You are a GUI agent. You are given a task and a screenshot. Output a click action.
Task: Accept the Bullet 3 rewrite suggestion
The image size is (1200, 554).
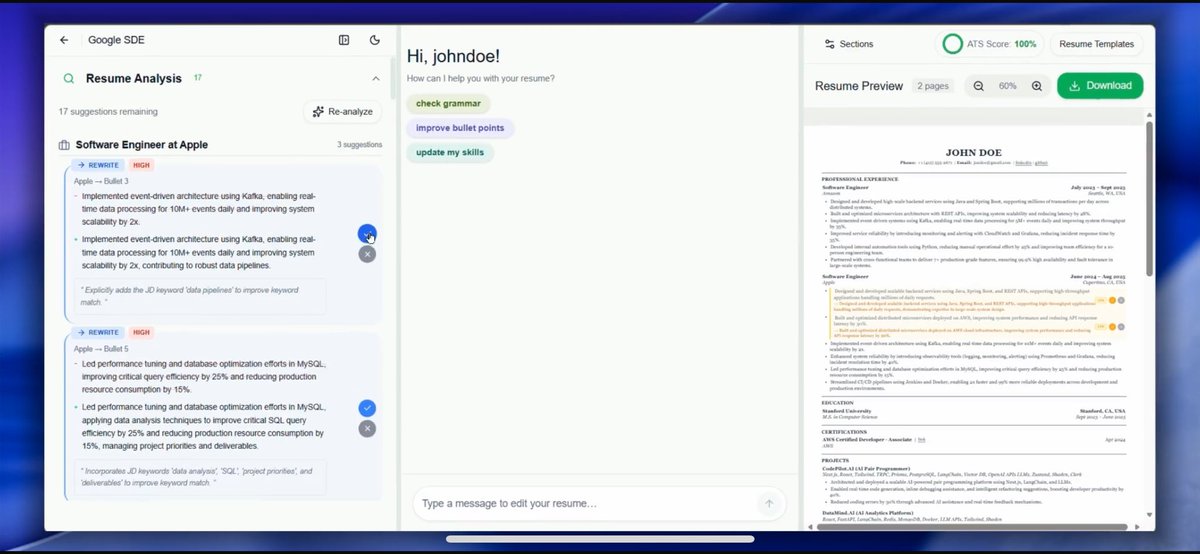click(x=367, y=234)
